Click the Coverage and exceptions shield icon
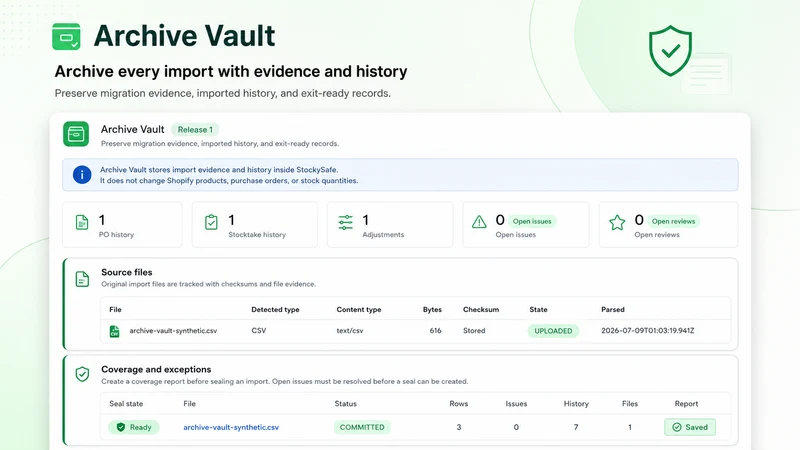The width and height of the screenshot is (800, 450). click(82, 374)
